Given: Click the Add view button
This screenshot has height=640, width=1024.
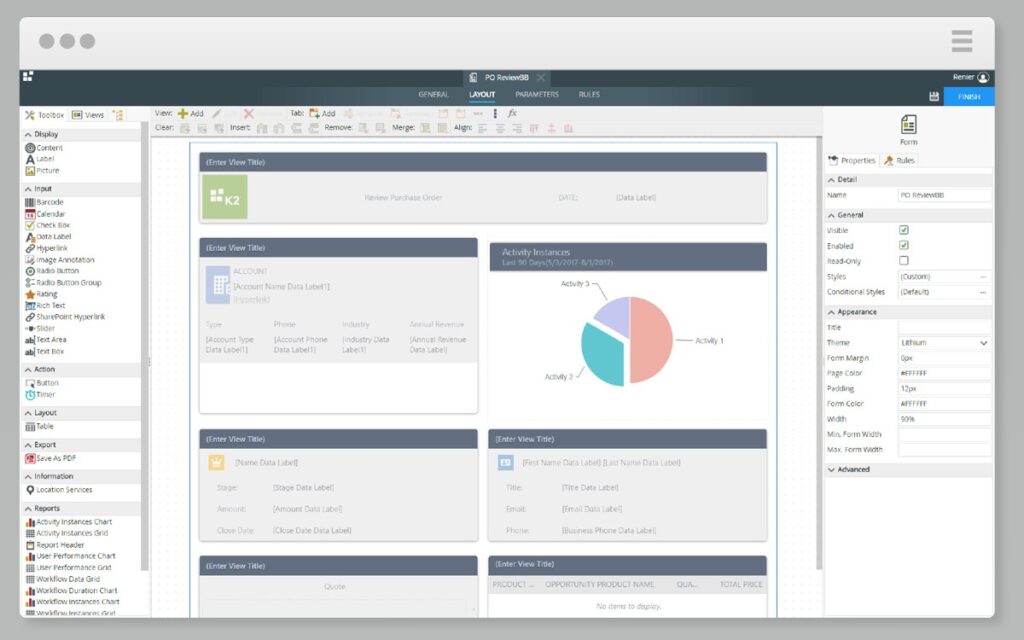Looking at the screenshot, I should pyautogui.click(x=190, y=114).
